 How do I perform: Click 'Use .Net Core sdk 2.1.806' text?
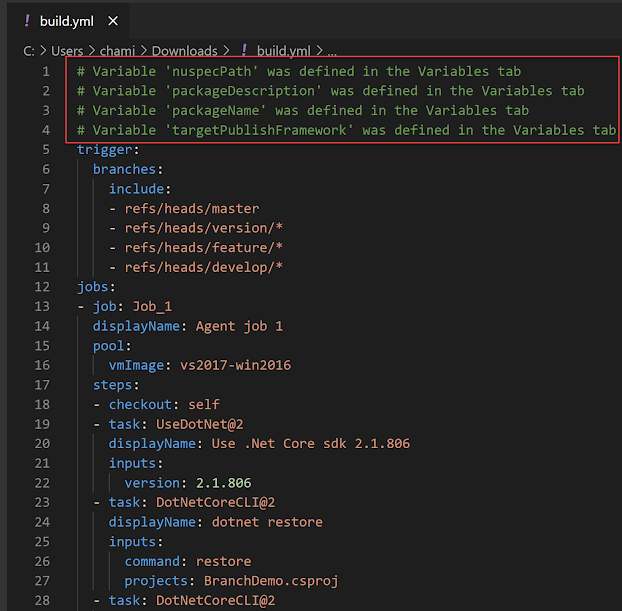point(311,444)
